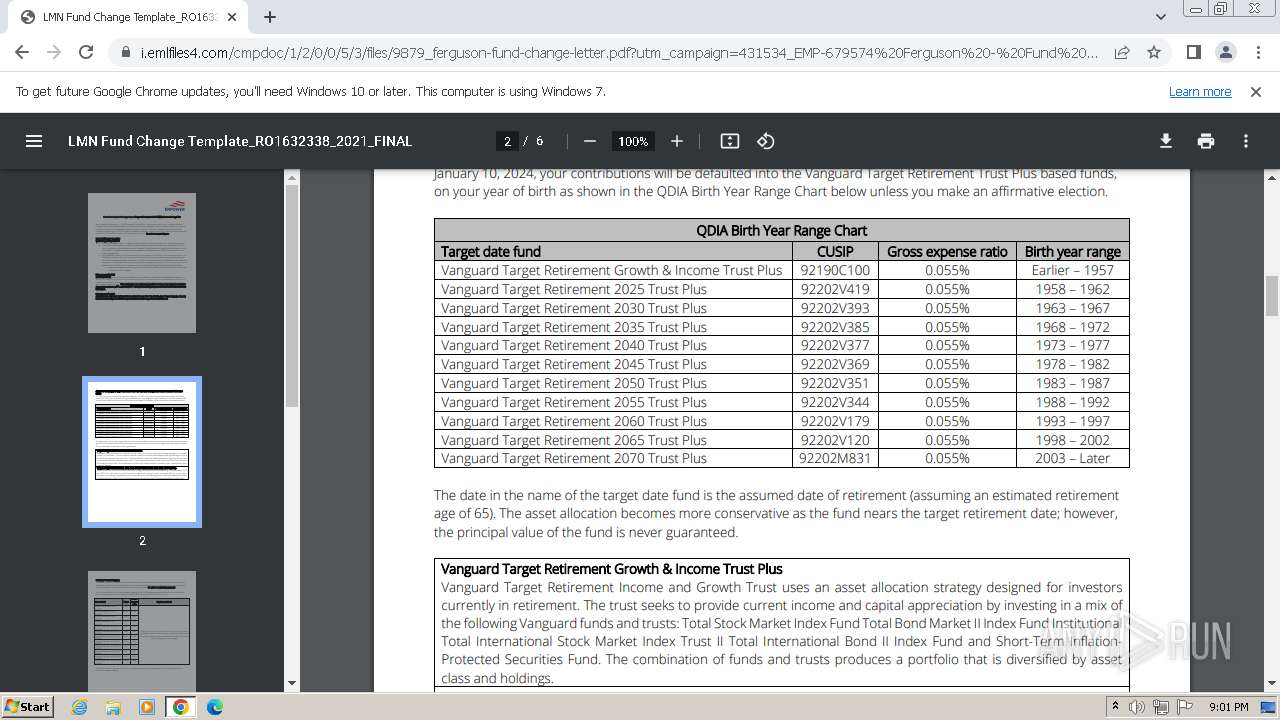Open the Chrome profile avatar
The height and width of the screenshot is (720, 1280).
point(1225,52)
